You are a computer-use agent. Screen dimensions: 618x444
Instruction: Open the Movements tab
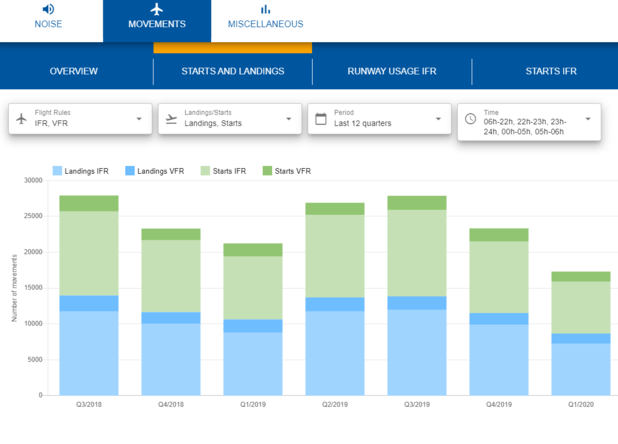click(157, 21)
